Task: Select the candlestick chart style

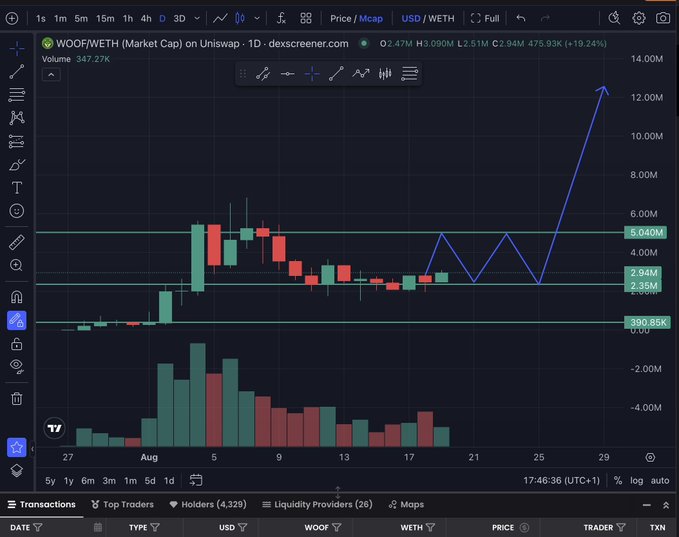Action: (240, 19)
